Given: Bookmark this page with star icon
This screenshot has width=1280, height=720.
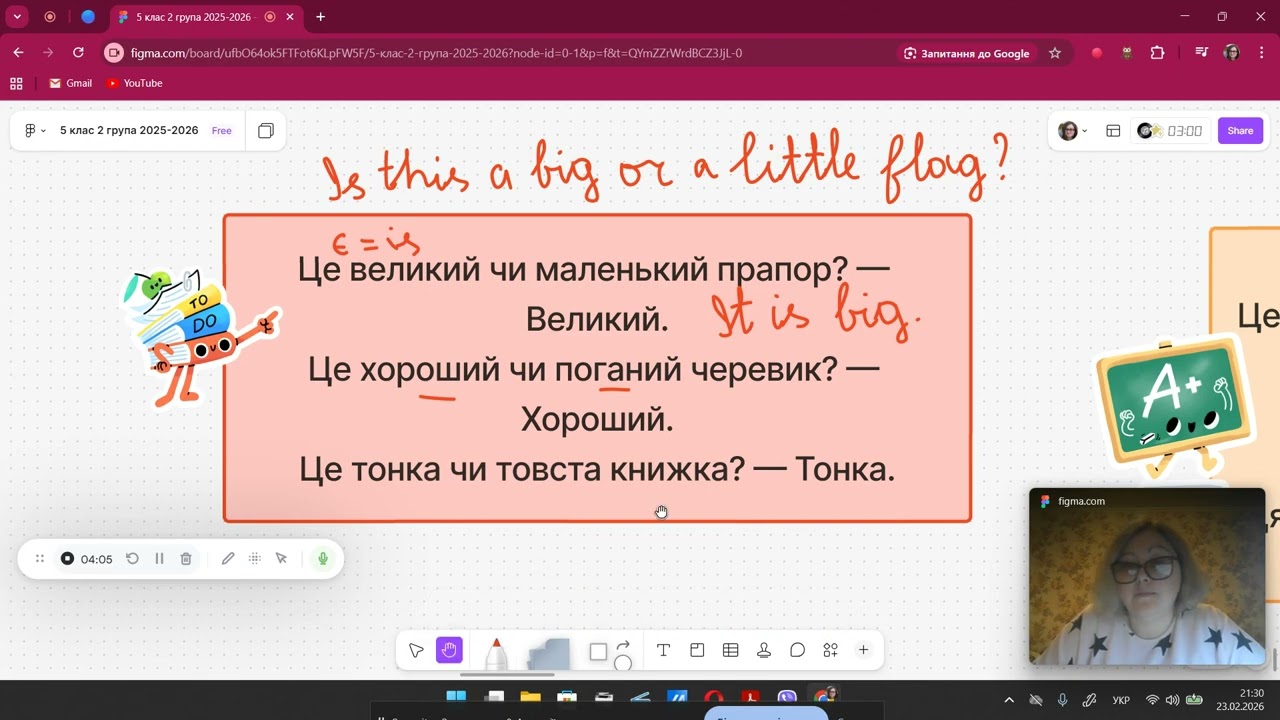Looking at the screenshot, I should coord(1055,53).
